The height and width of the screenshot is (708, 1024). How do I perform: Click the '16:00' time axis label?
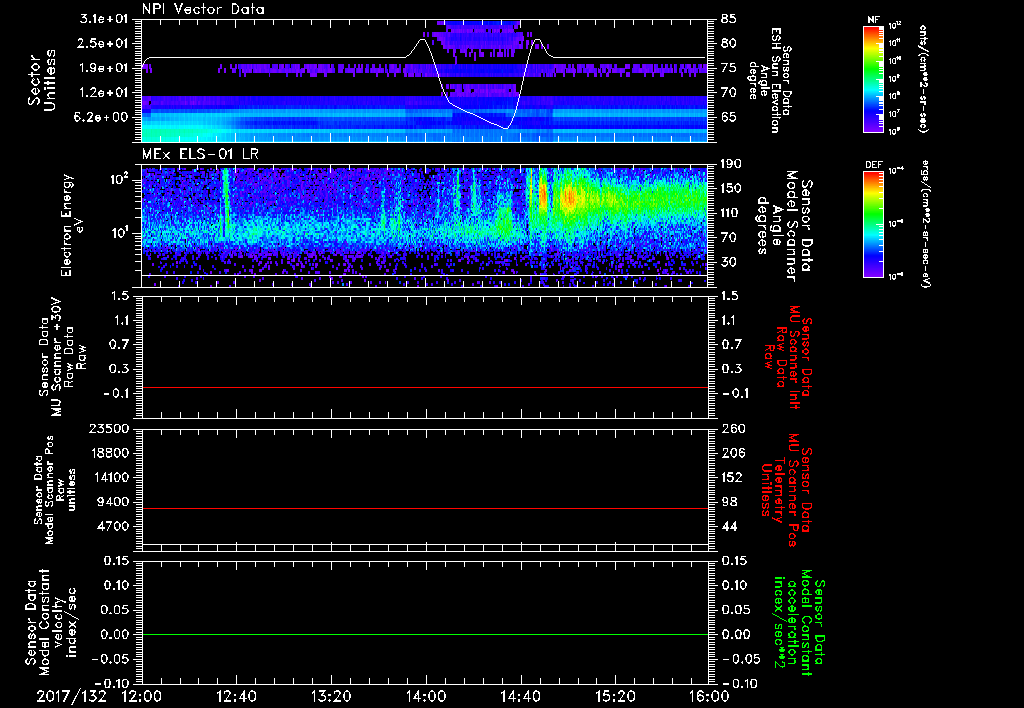tap(709, 696)
